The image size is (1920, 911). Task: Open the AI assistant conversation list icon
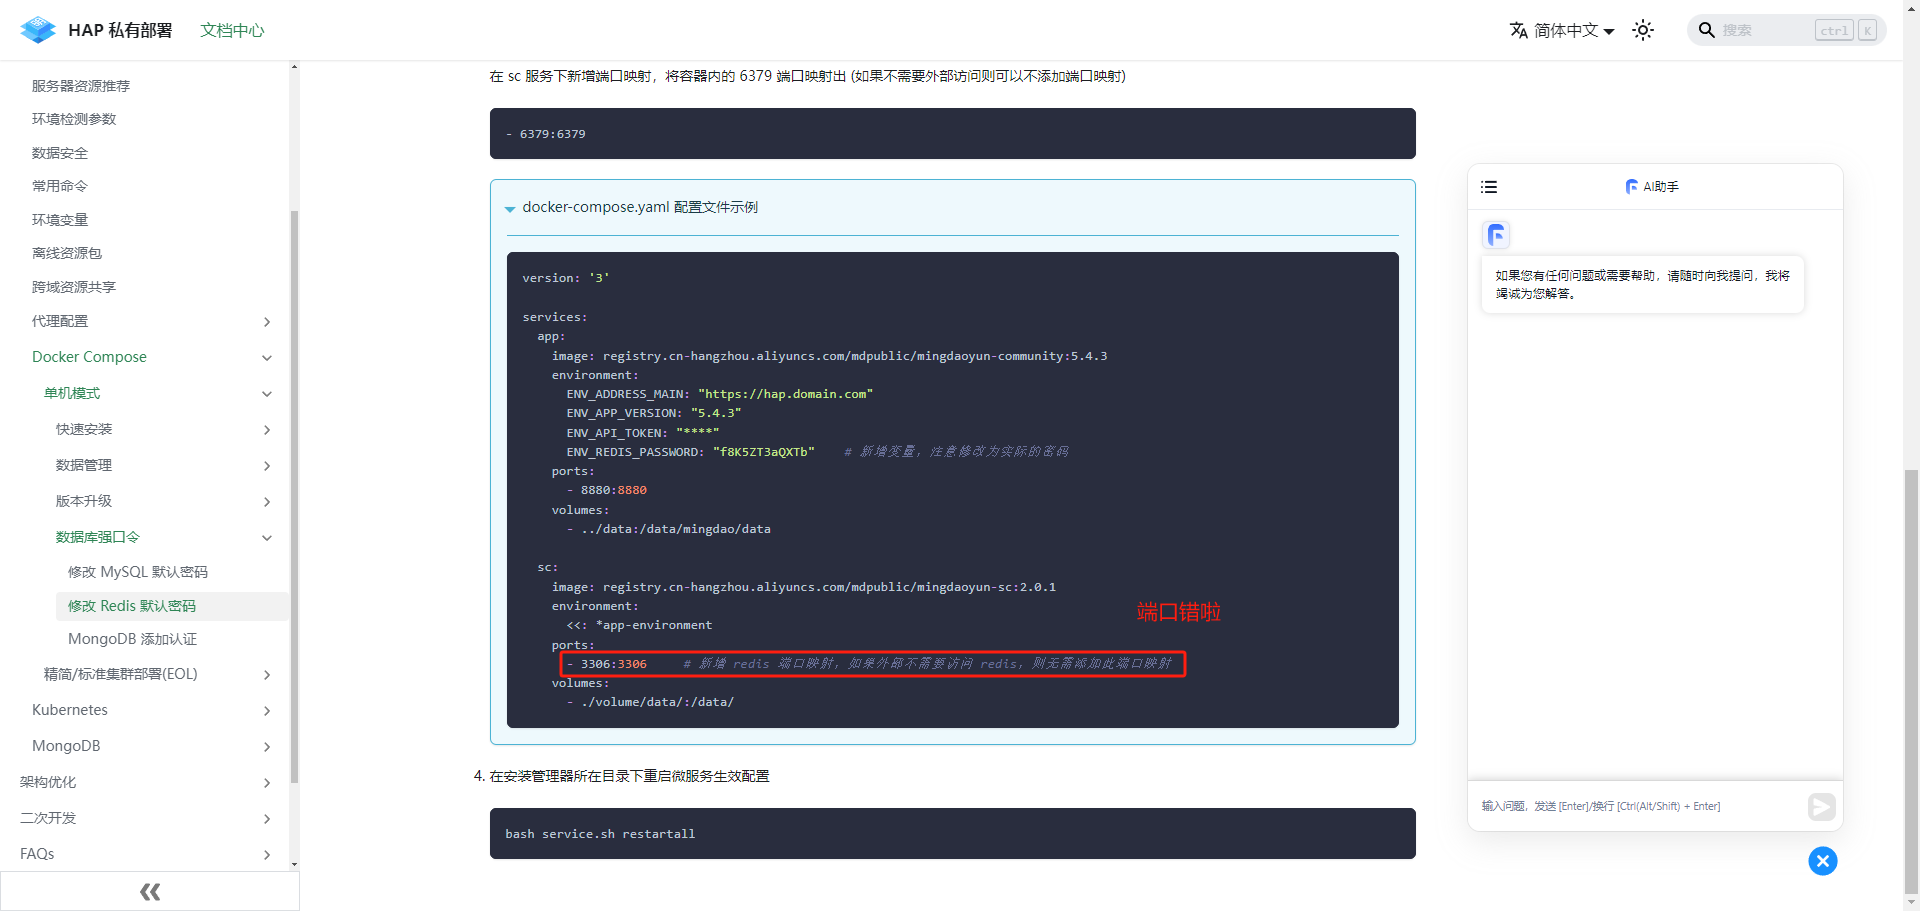[1489, 187]
